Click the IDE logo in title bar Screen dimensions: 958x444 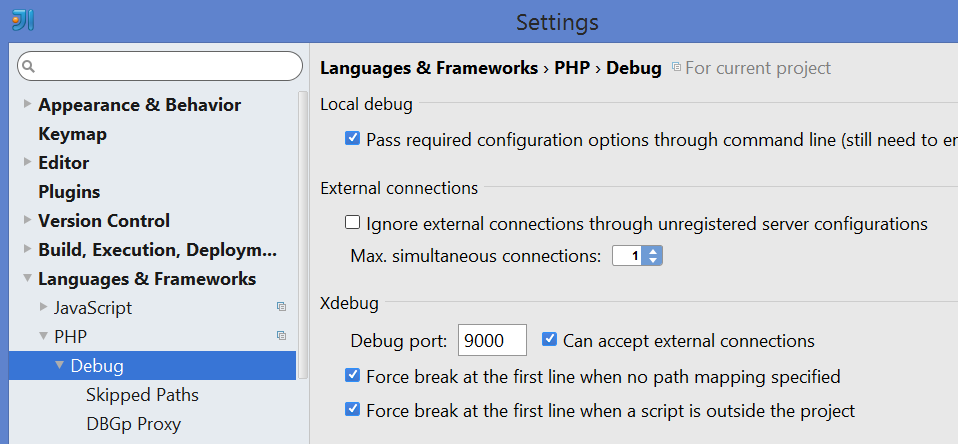[x=23, y=20]
